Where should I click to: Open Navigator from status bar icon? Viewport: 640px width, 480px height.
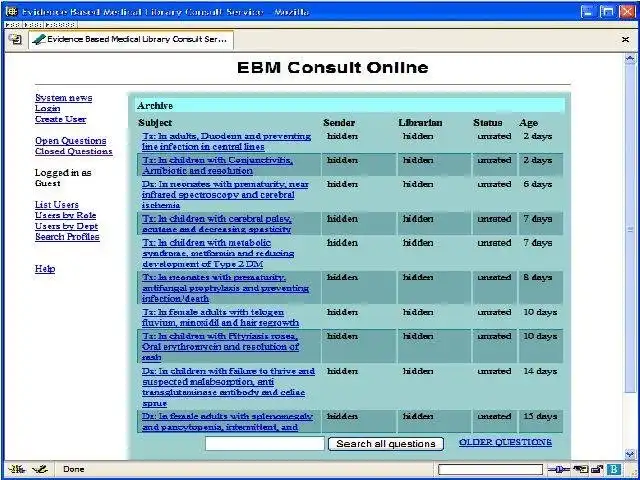[x=17, y=469]
